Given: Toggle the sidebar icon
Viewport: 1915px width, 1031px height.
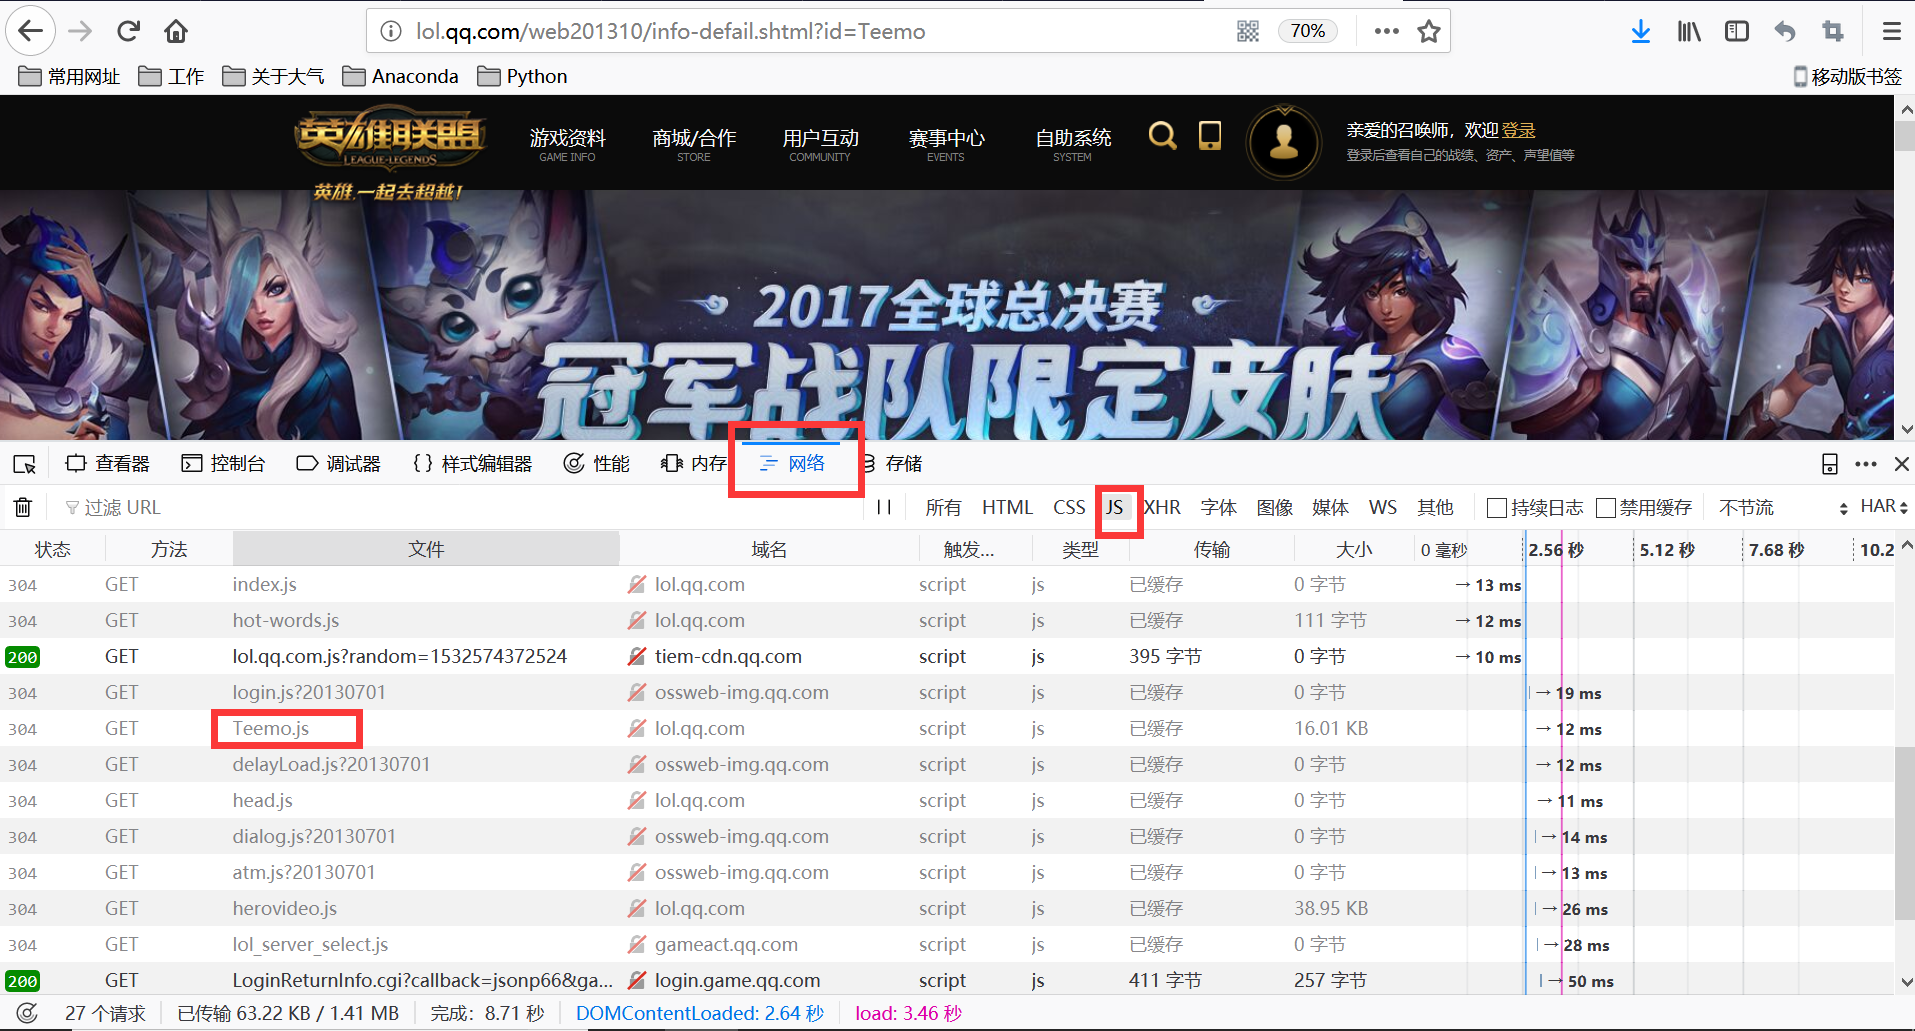Looking at the screenshot, I should pos(1737,31).
